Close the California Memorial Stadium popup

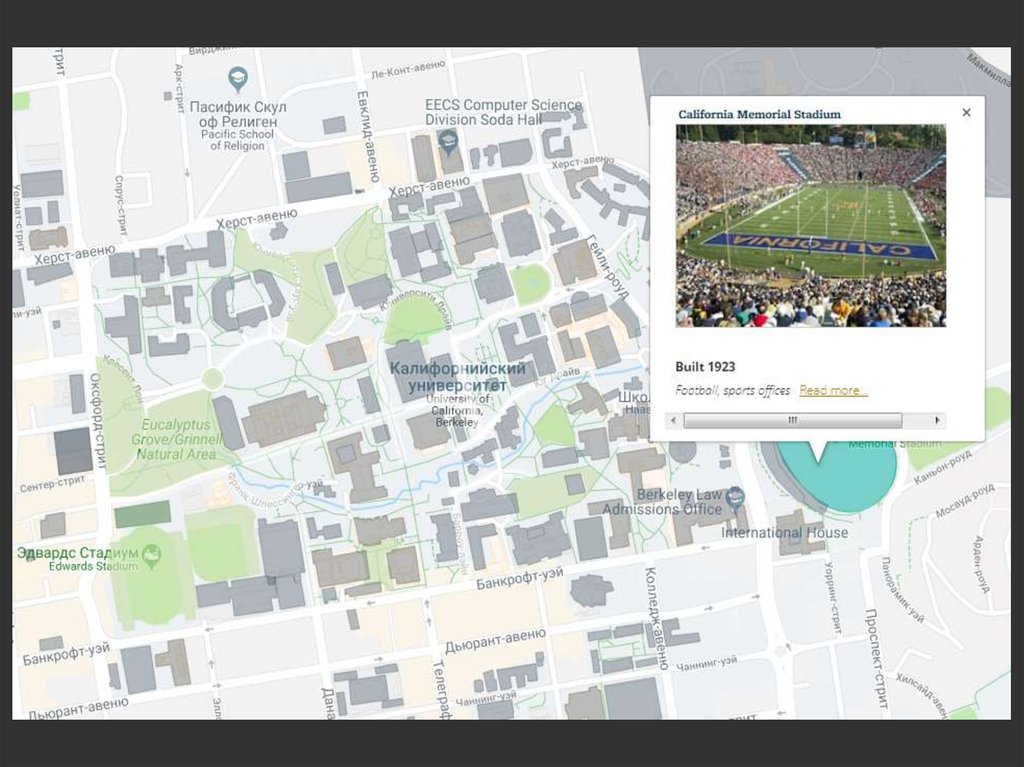[x=966, y=113]
